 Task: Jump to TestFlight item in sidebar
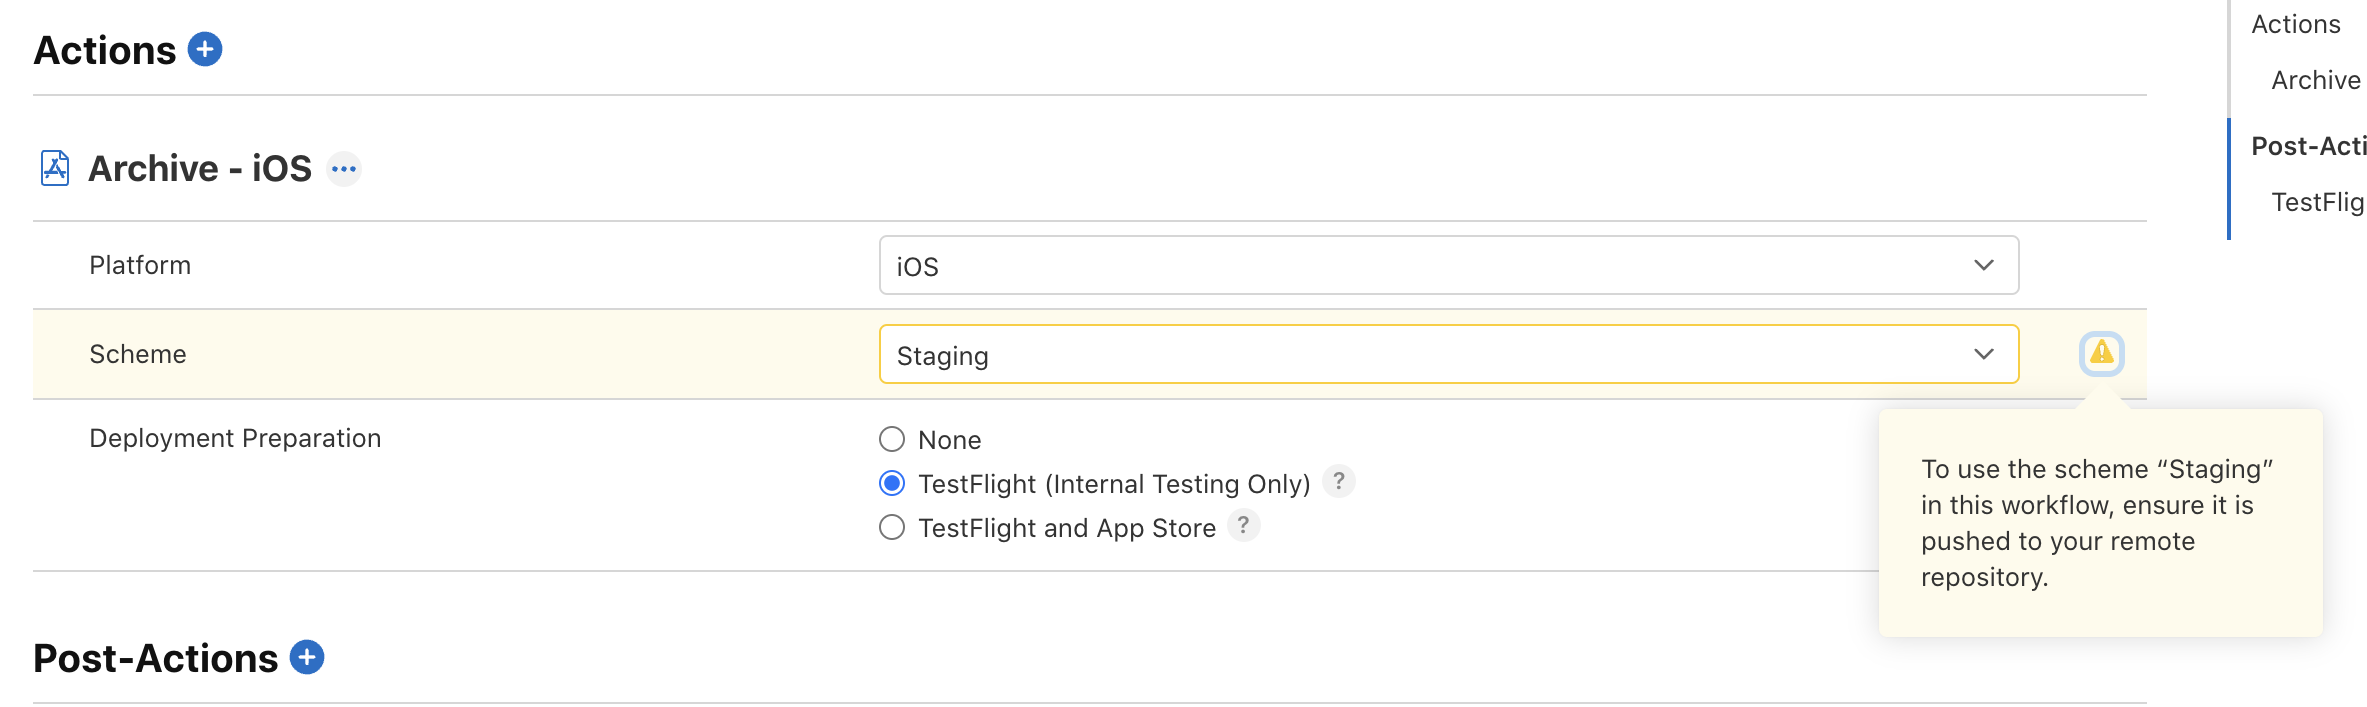(x=2318, y=202)
